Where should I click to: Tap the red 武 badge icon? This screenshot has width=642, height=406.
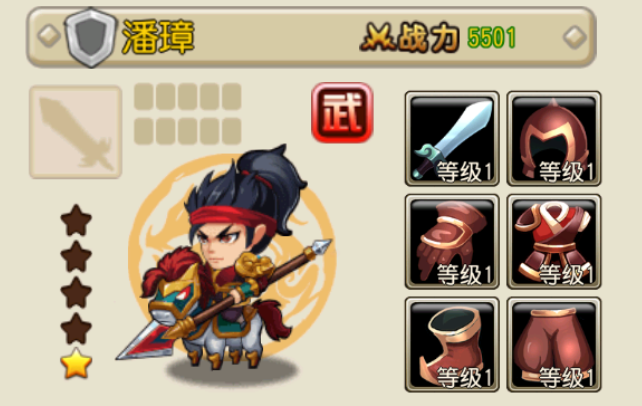tap(342, 113)
